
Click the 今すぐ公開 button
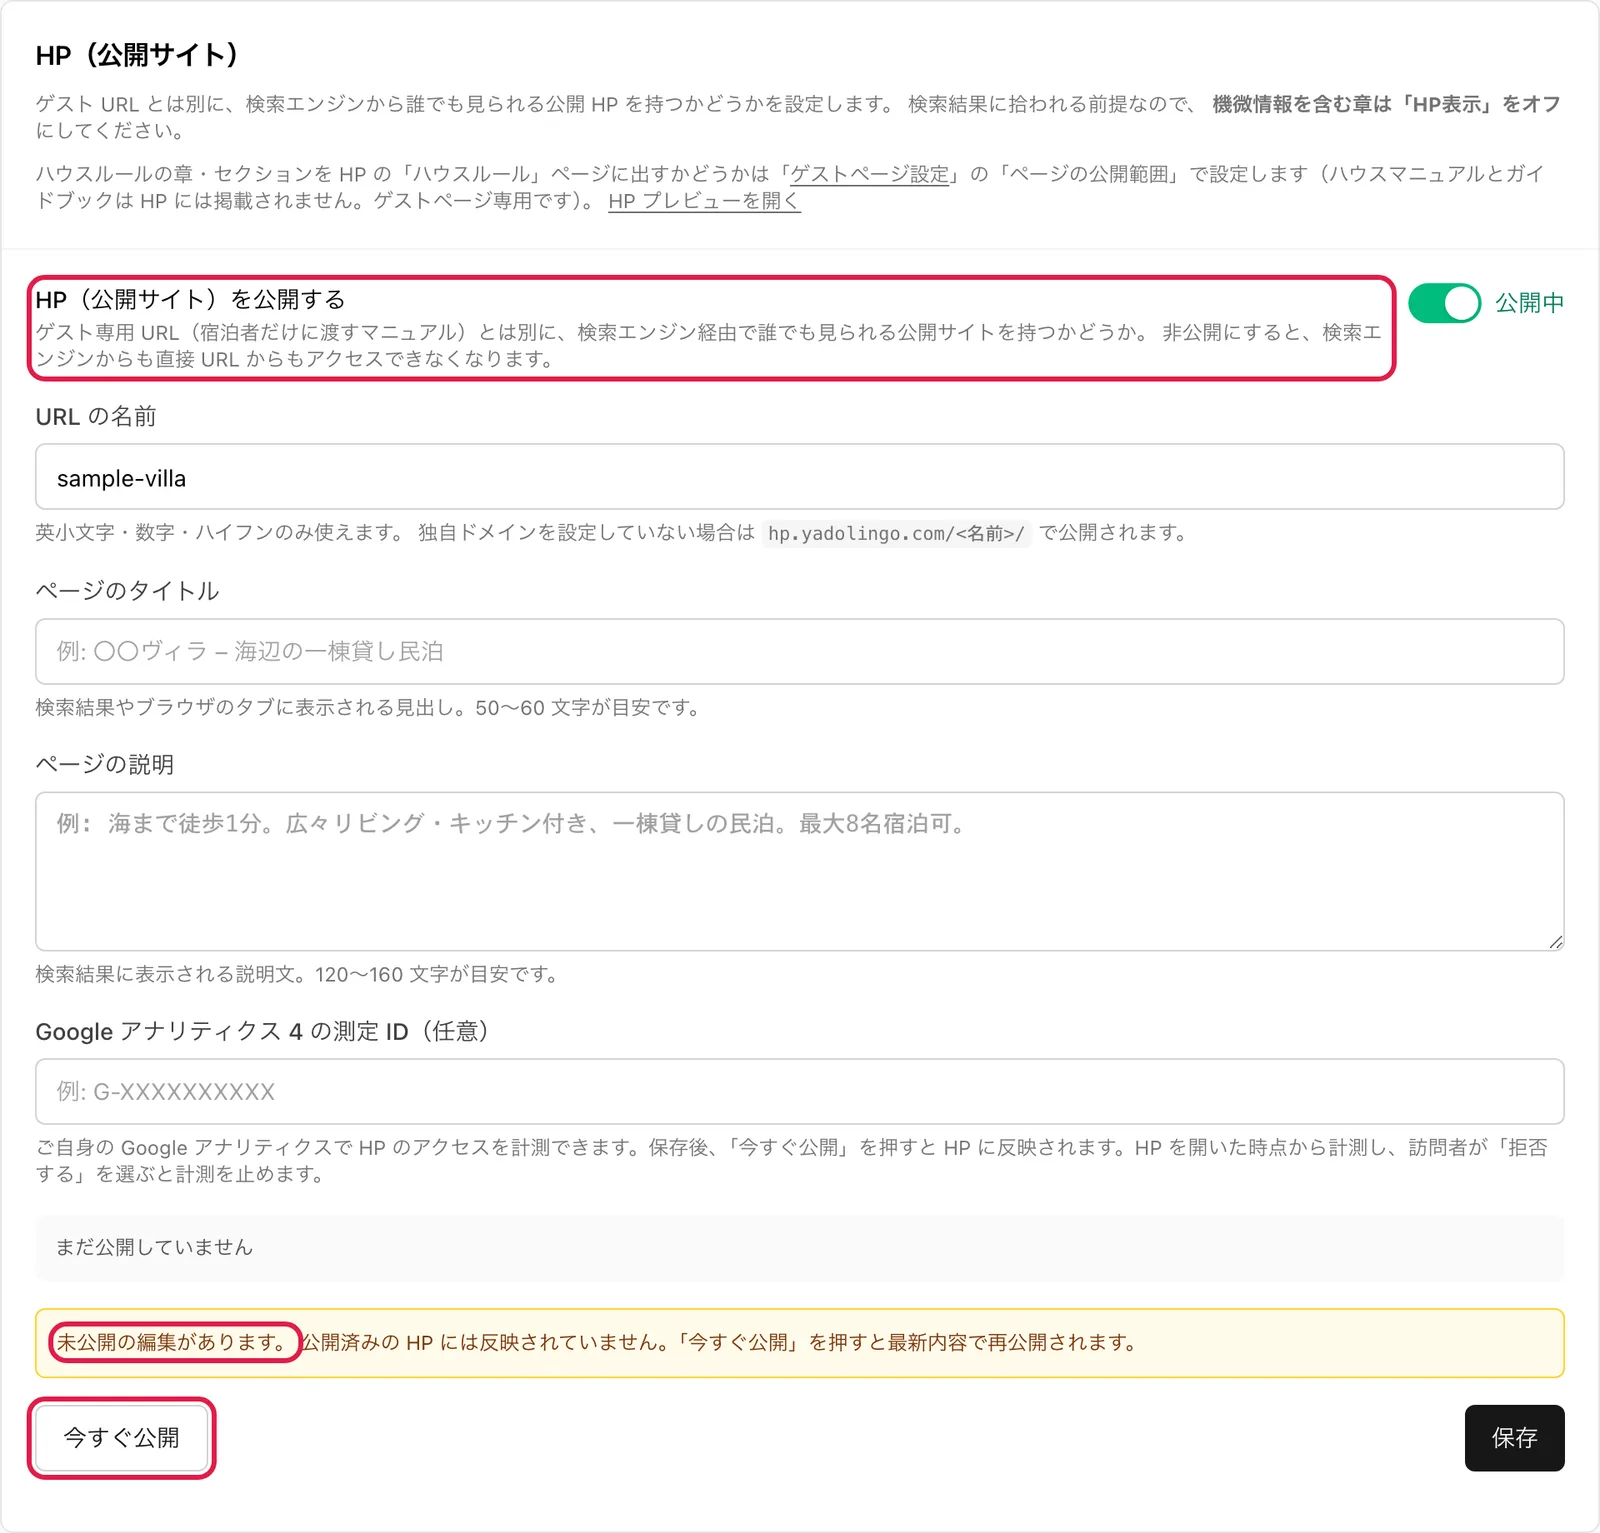122,1438
